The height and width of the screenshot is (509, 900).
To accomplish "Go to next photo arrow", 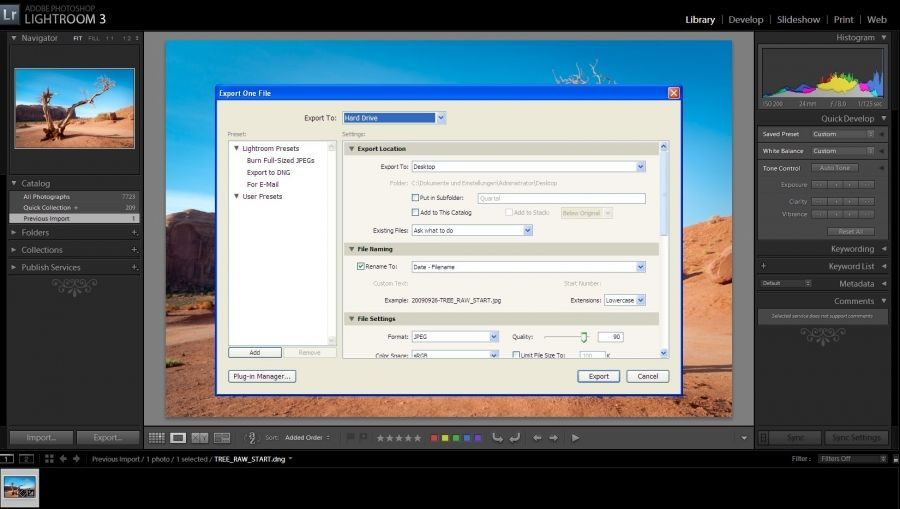I will pyautogui.click(x=552, y=438).
